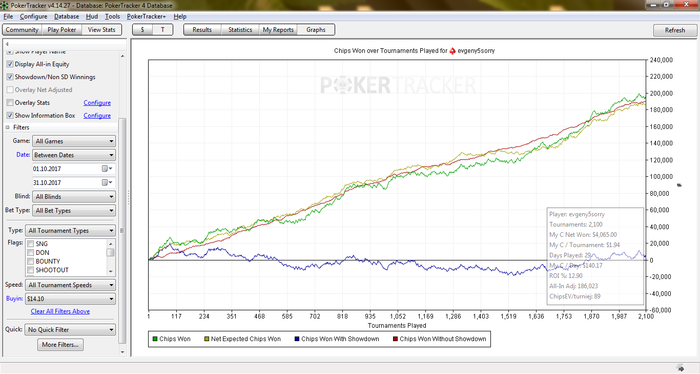Enable the Overlay Stats checkbox

tap(10, 103)
